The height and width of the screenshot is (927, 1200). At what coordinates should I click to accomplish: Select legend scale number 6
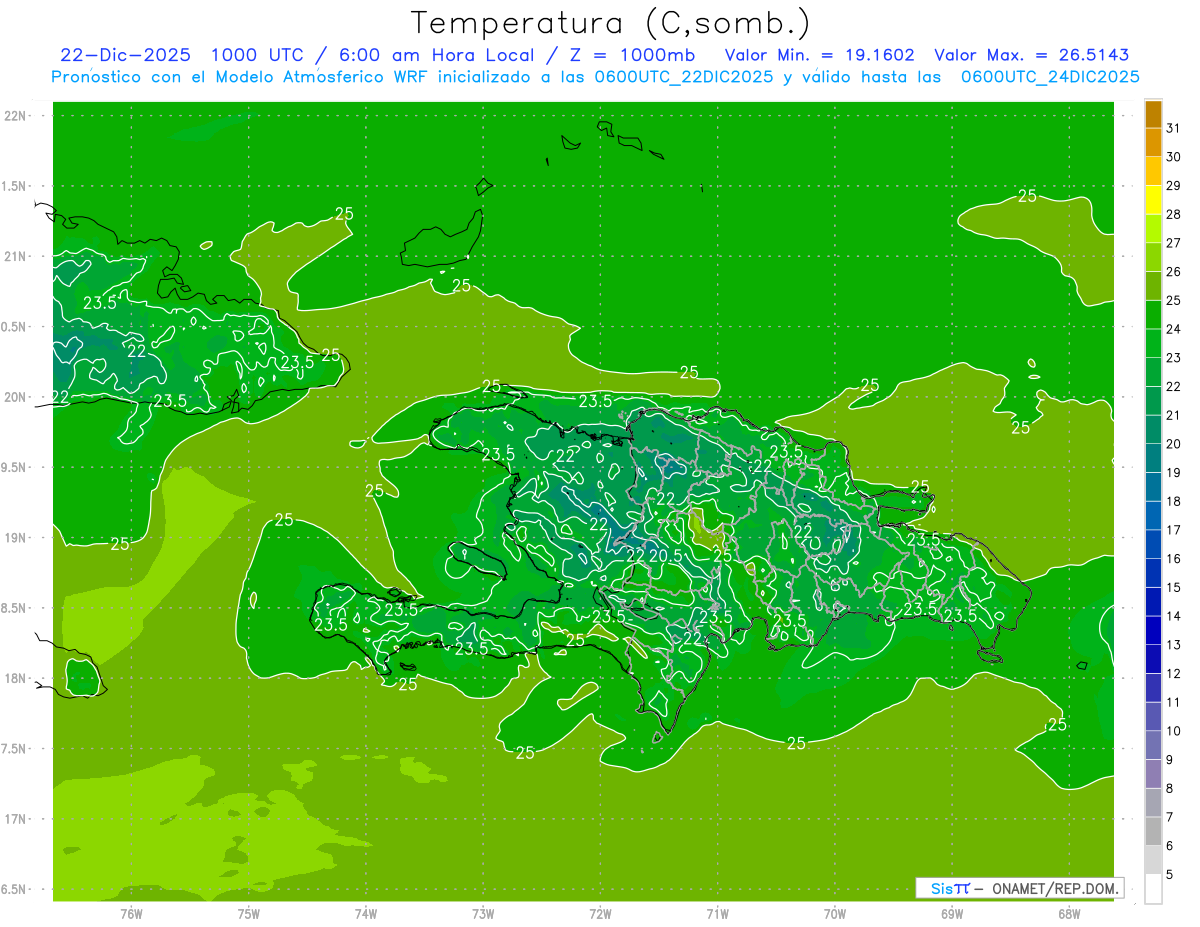1170,847
